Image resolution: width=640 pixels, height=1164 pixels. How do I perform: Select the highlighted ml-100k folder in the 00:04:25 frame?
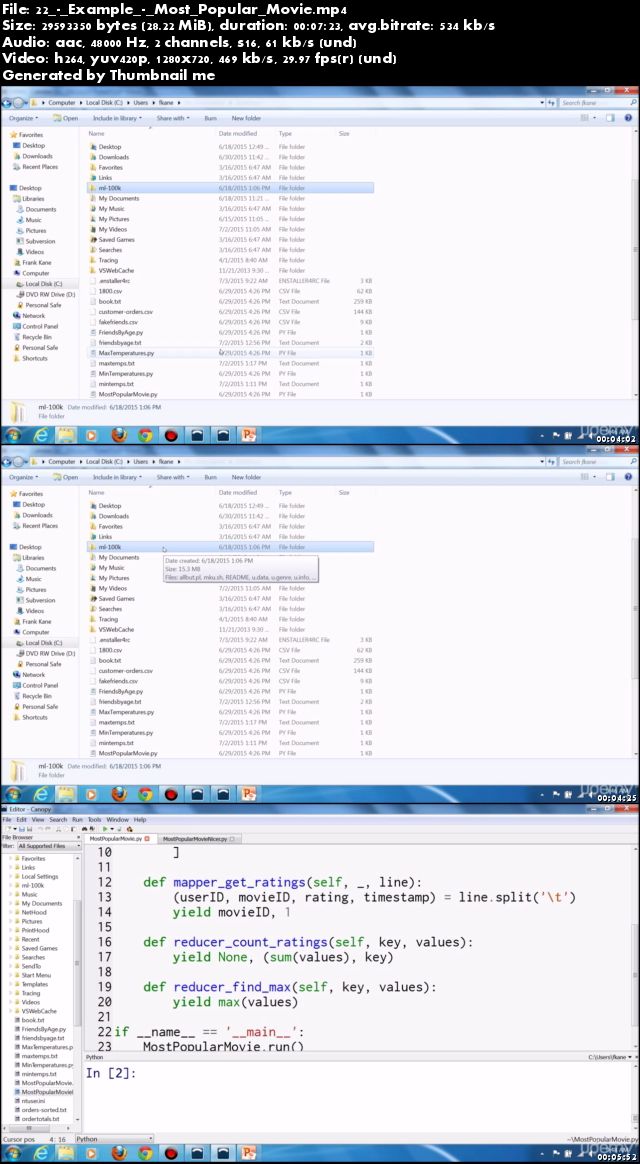(x=230, y=547)
